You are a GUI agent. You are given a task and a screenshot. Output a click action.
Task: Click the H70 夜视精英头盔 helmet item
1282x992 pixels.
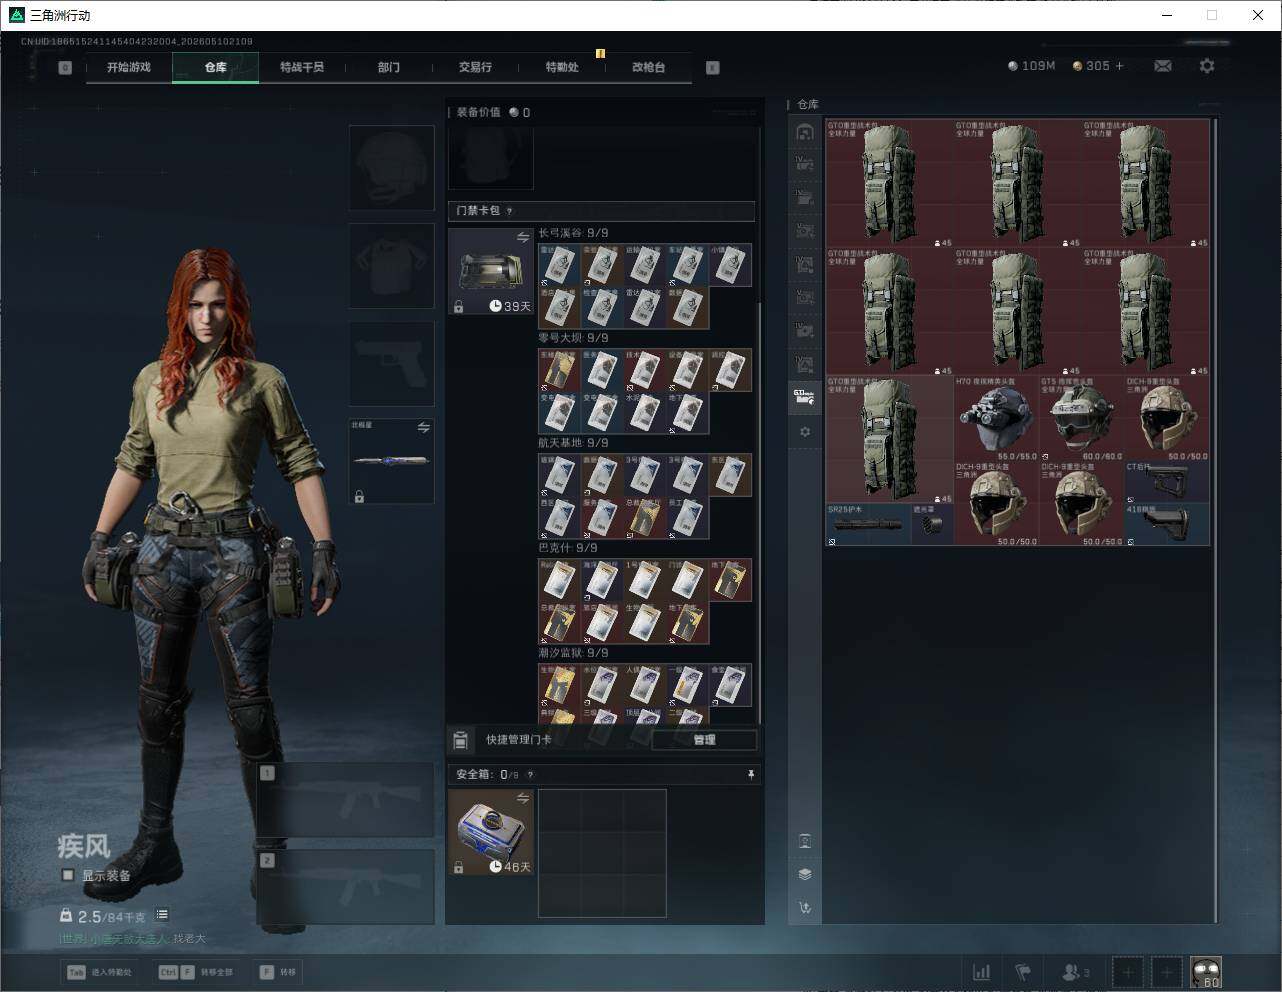click(x=996, y=418)
